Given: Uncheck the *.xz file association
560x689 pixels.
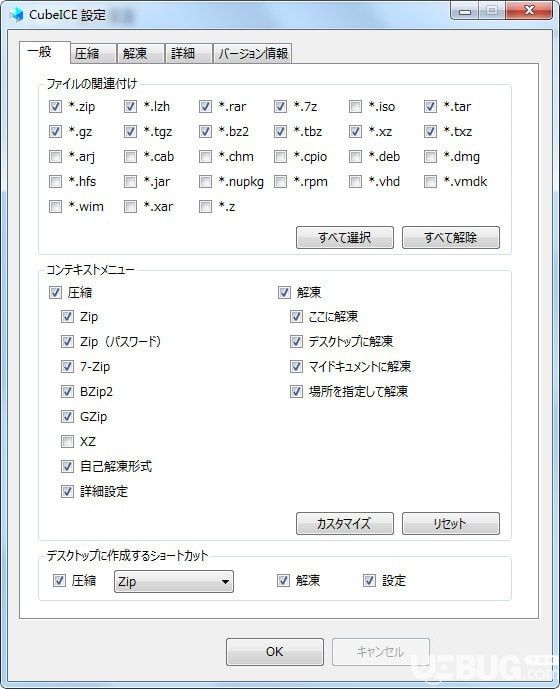Looking at the screenshot, I should click(x=355, y=131).
